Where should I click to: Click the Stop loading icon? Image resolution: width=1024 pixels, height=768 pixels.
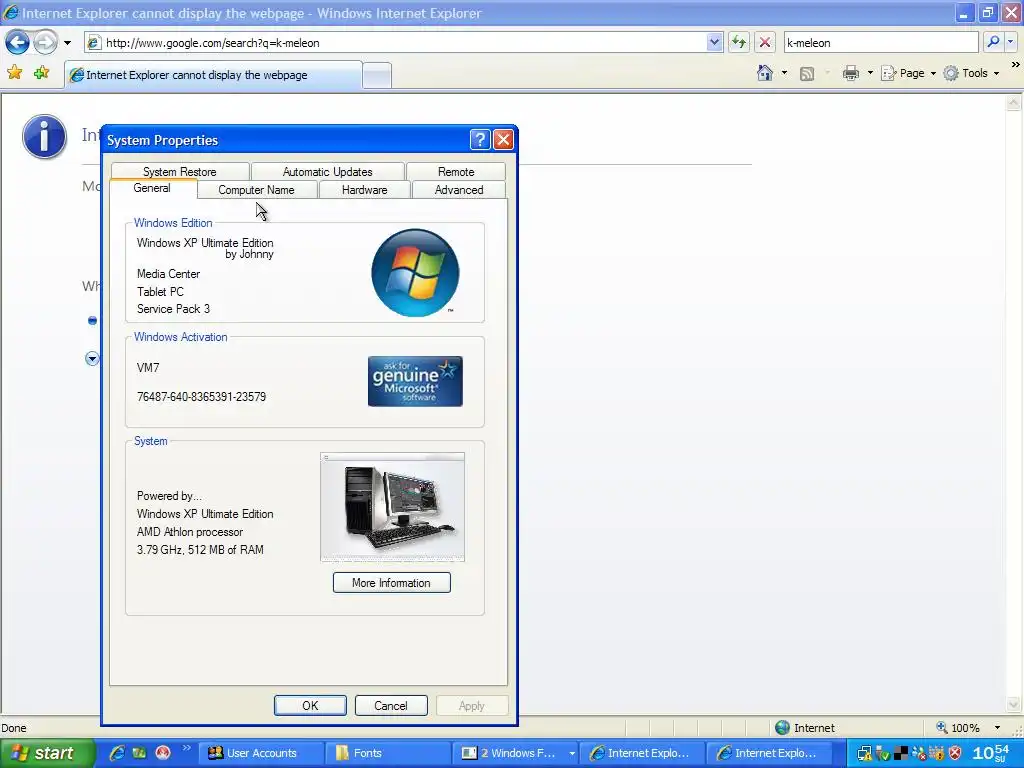[765, 43]
